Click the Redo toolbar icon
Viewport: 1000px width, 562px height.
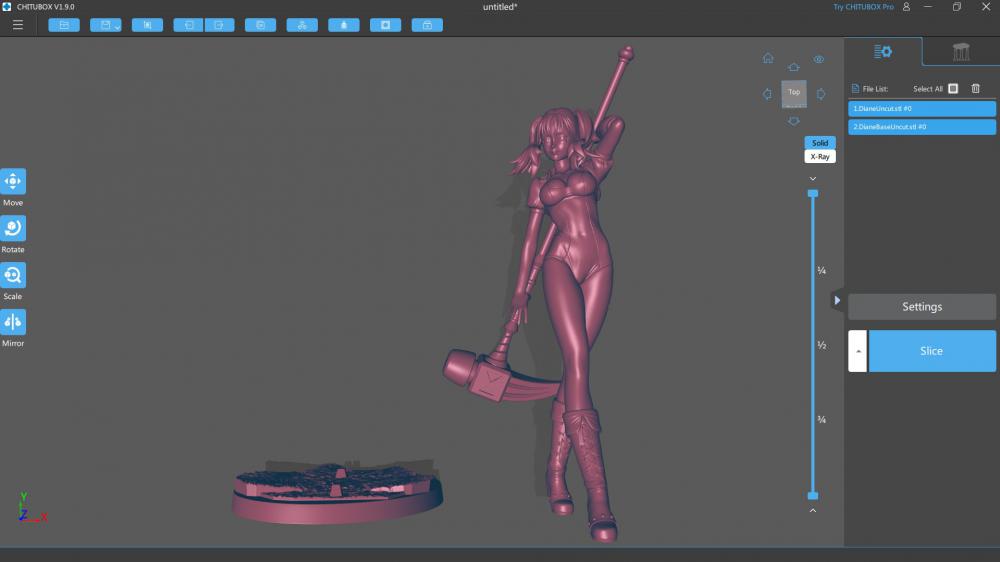click(x=219, y=25)
